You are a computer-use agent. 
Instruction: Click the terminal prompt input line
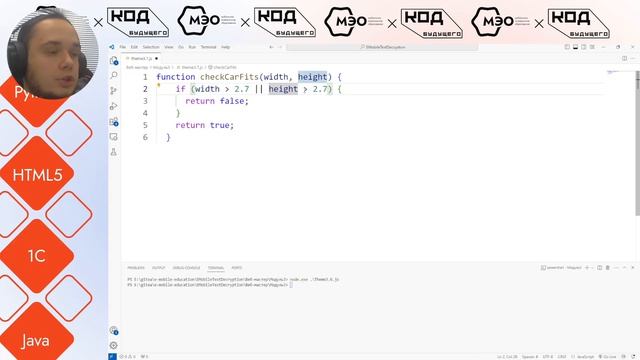pos(210,285)
